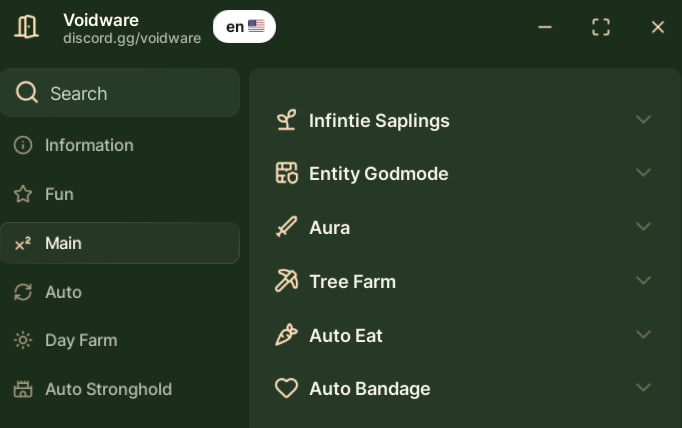Switch to the Fun tab

tap(59, 194)
